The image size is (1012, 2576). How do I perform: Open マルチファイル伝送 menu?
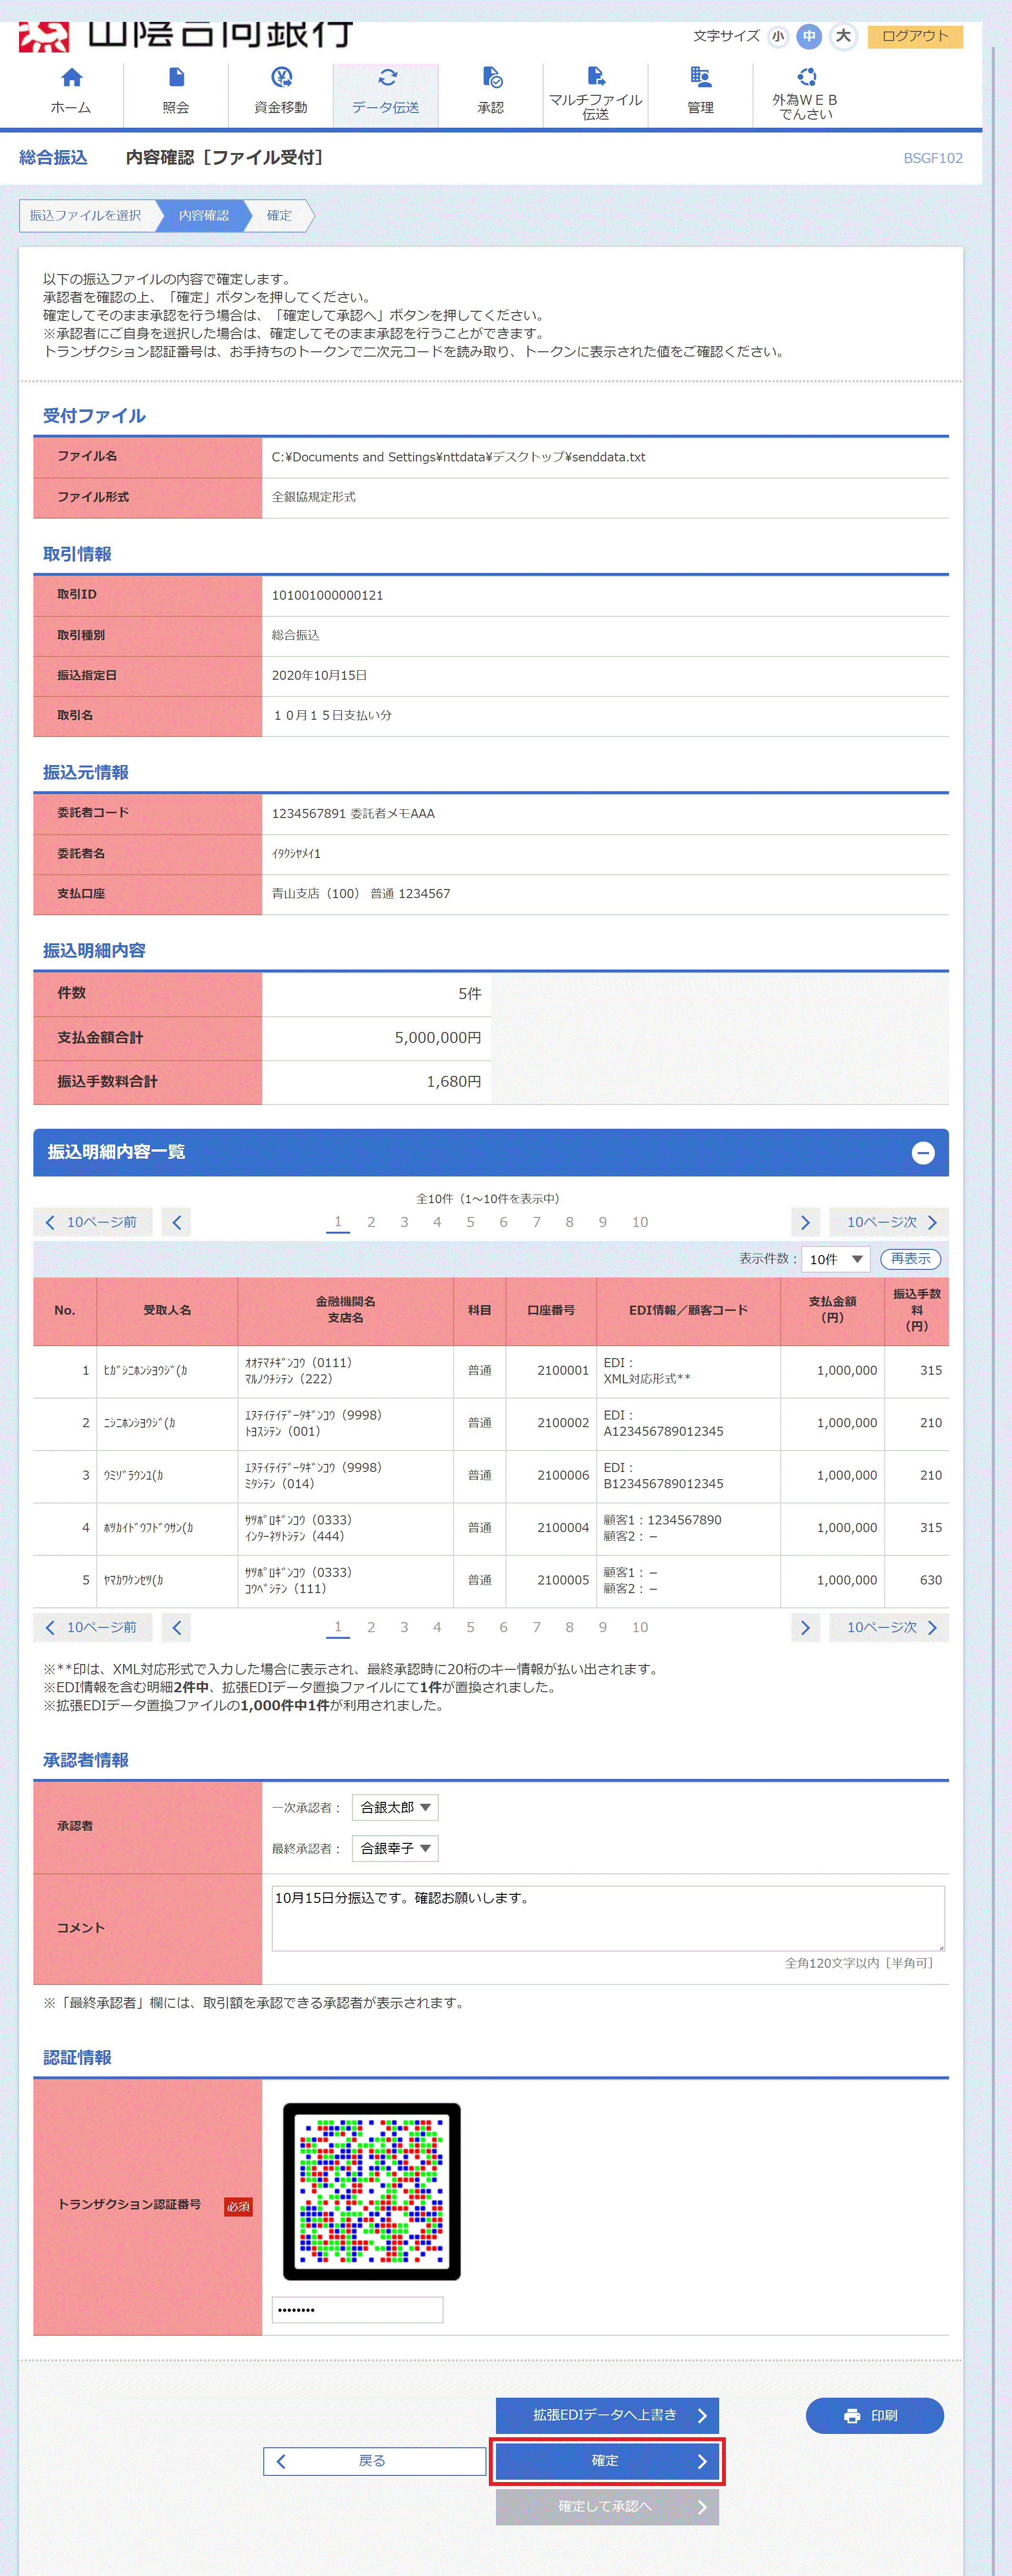[596, 94]
